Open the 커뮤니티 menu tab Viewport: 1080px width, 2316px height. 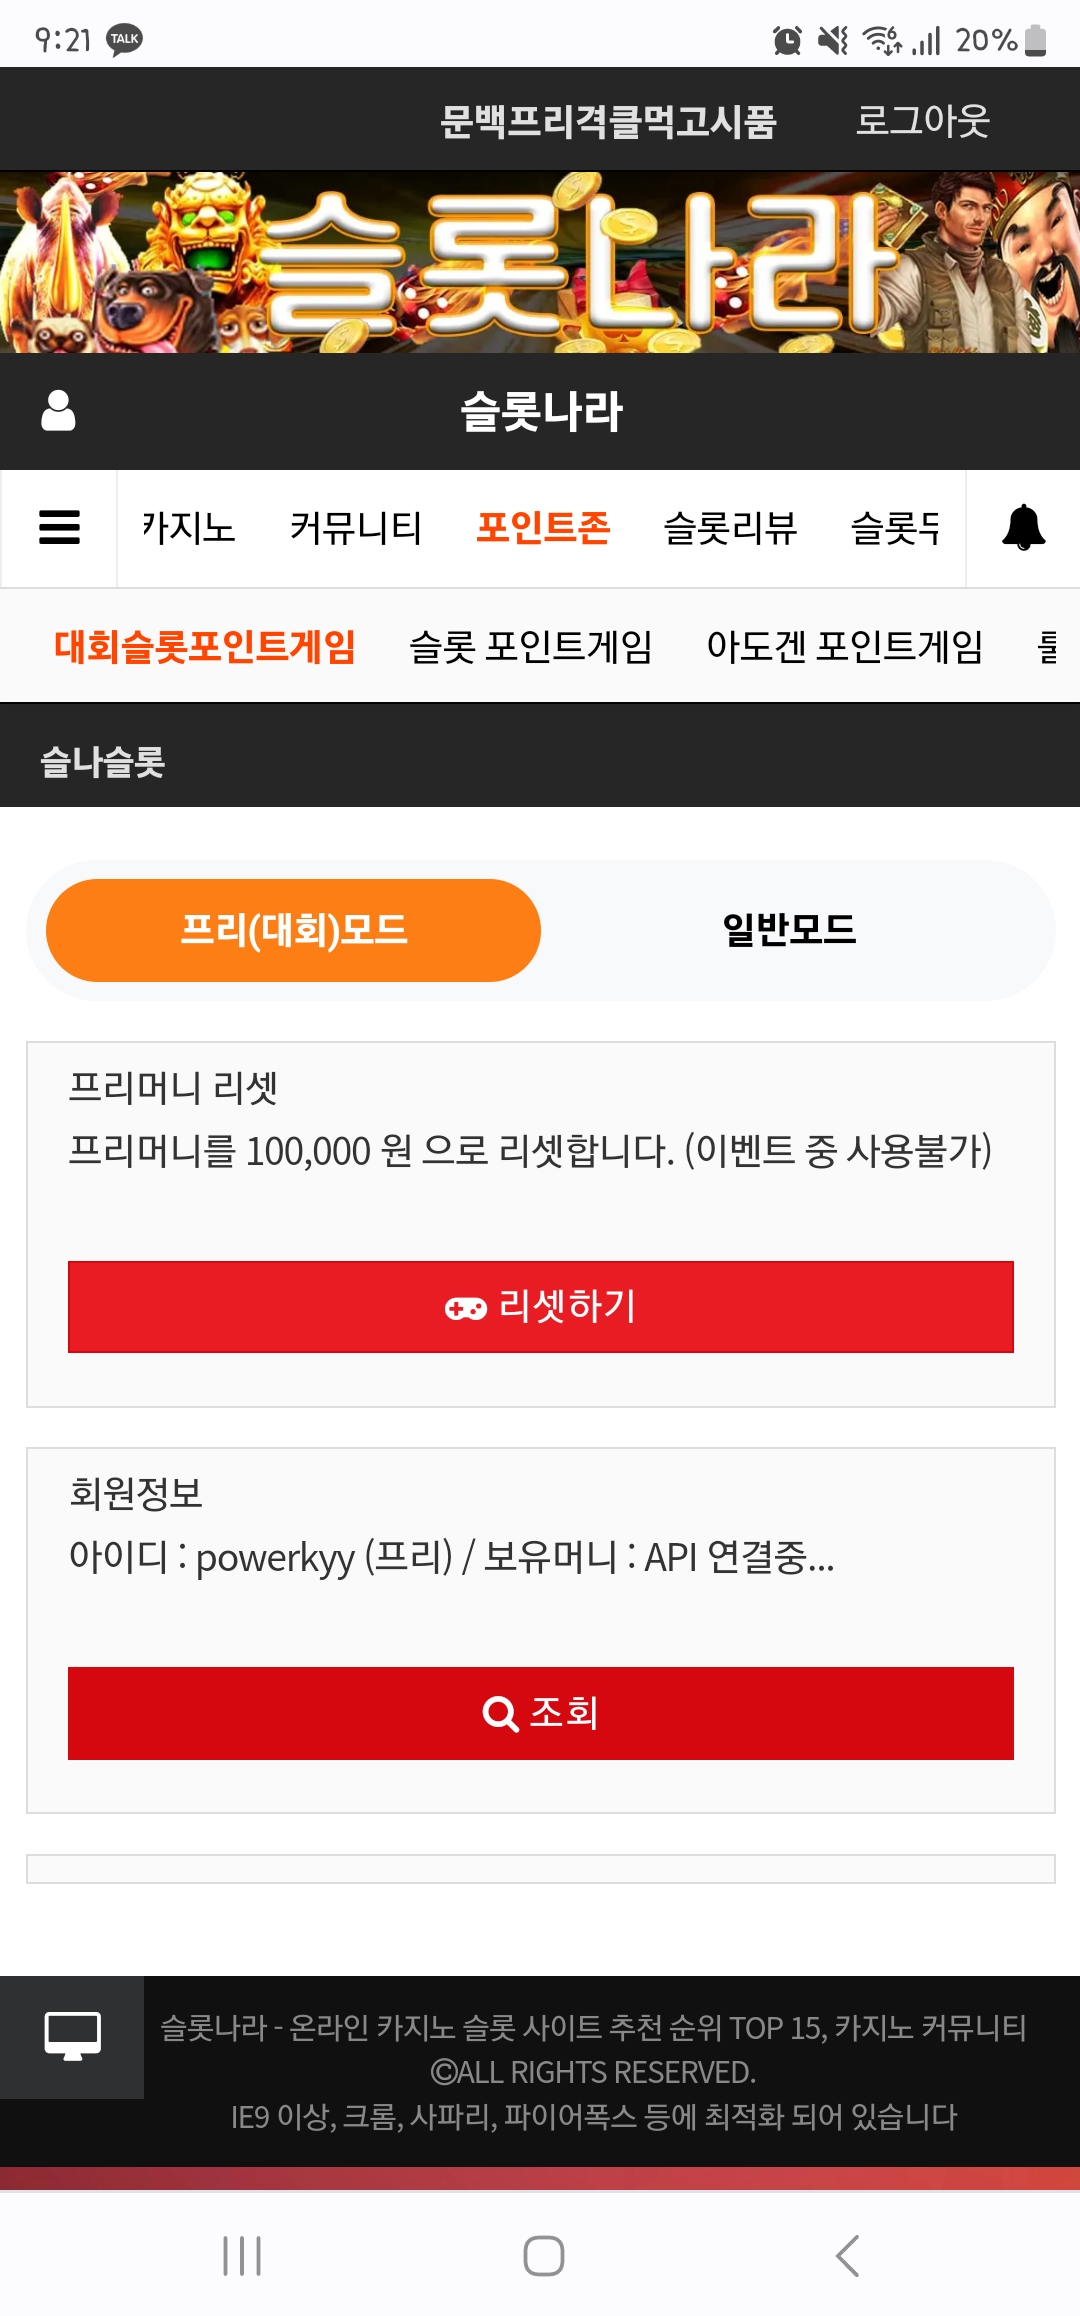(356, 528)
